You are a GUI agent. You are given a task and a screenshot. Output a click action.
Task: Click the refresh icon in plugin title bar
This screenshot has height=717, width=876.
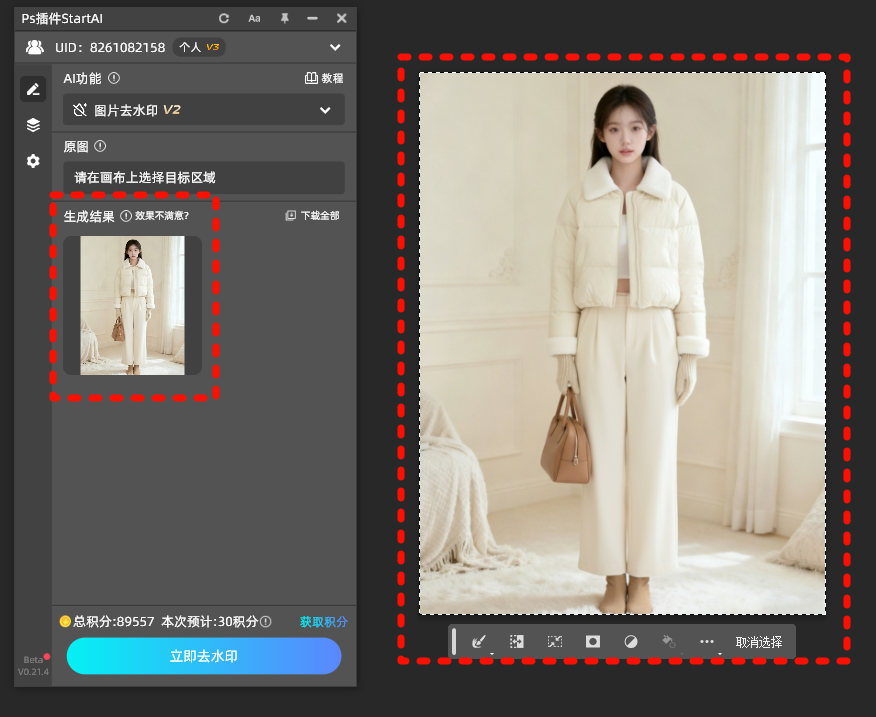[224, 18]
